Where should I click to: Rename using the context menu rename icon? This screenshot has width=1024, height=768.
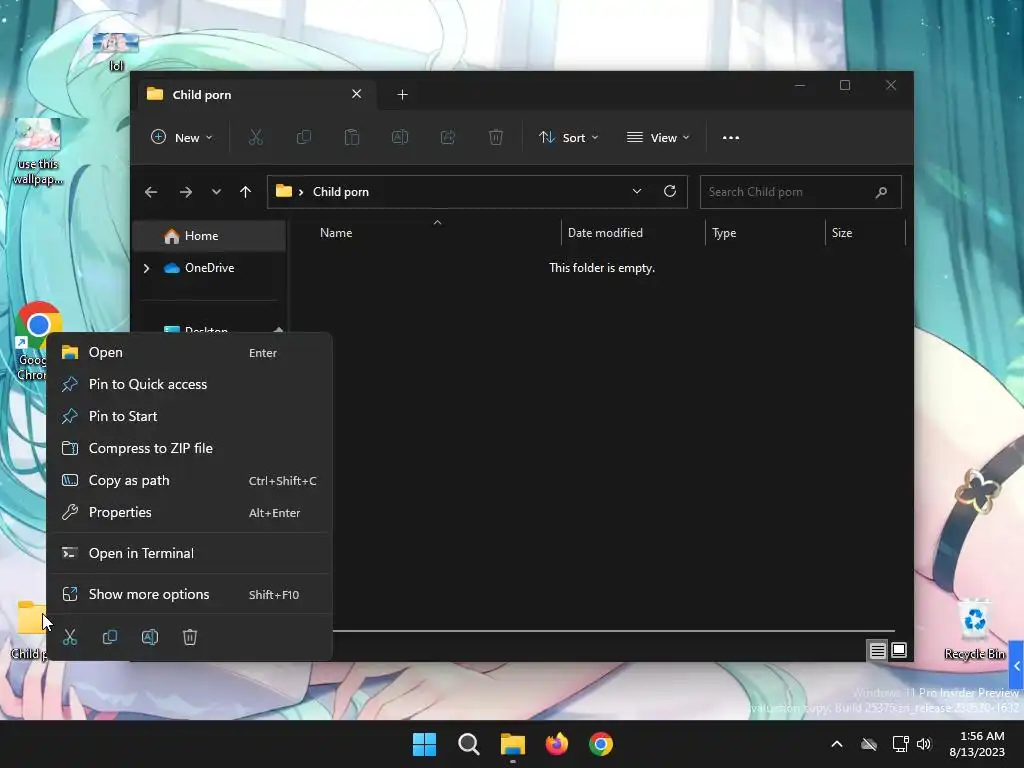coord(150,637)
